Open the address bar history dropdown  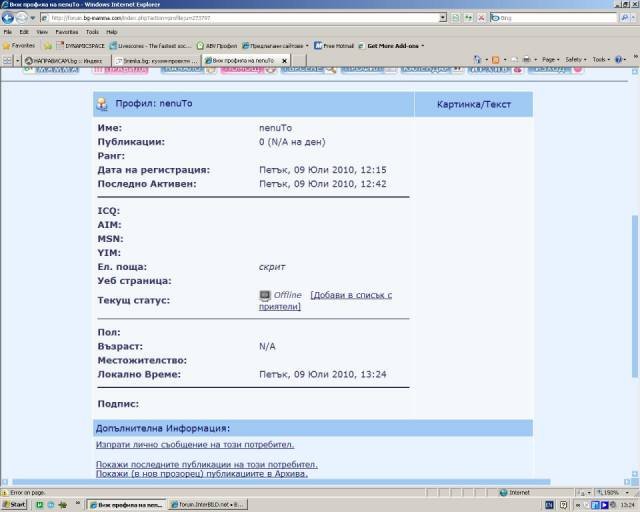[x=443, y=18]
